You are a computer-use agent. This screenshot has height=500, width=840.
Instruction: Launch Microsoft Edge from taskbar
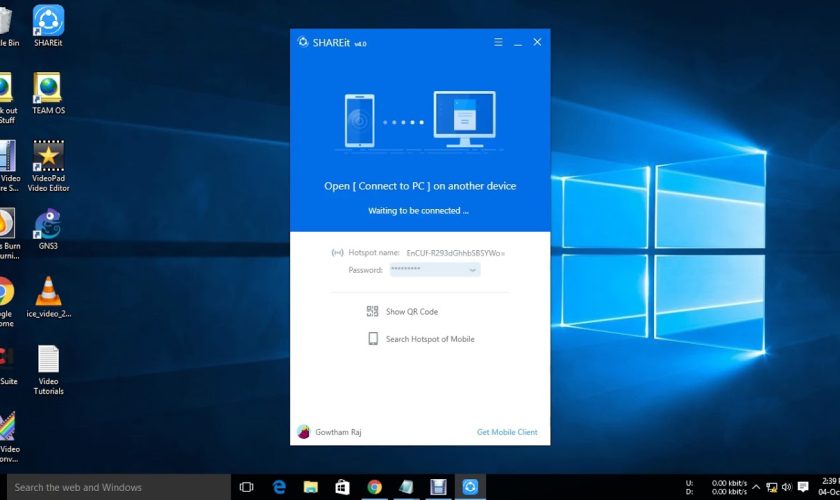[x=279, y=487]
